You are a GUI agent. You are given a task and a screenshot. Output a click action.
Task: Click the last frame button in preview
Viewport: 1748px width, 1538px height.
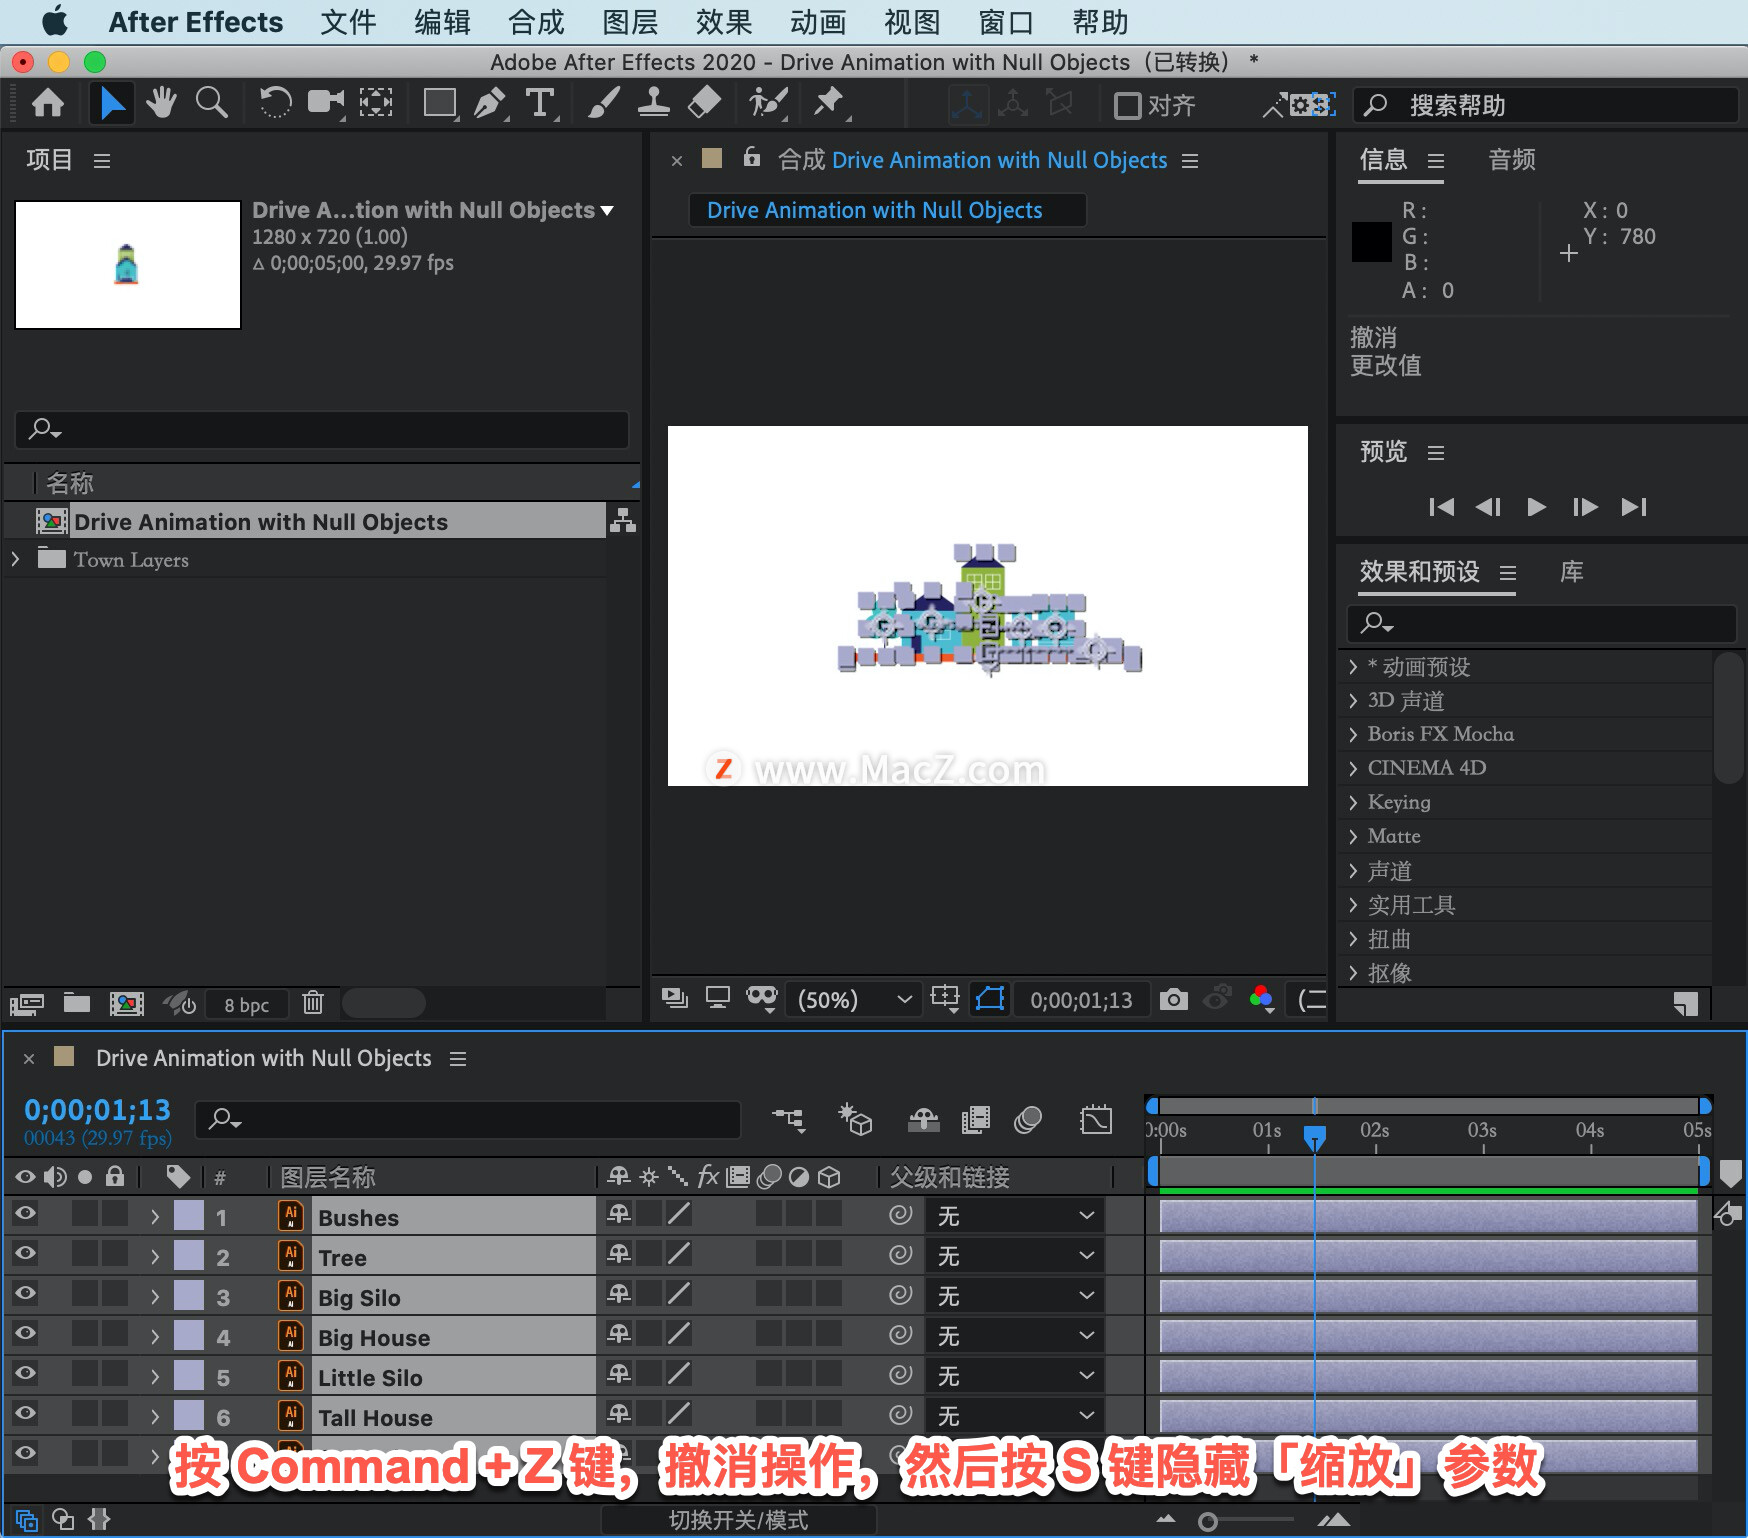[1633, 507]
